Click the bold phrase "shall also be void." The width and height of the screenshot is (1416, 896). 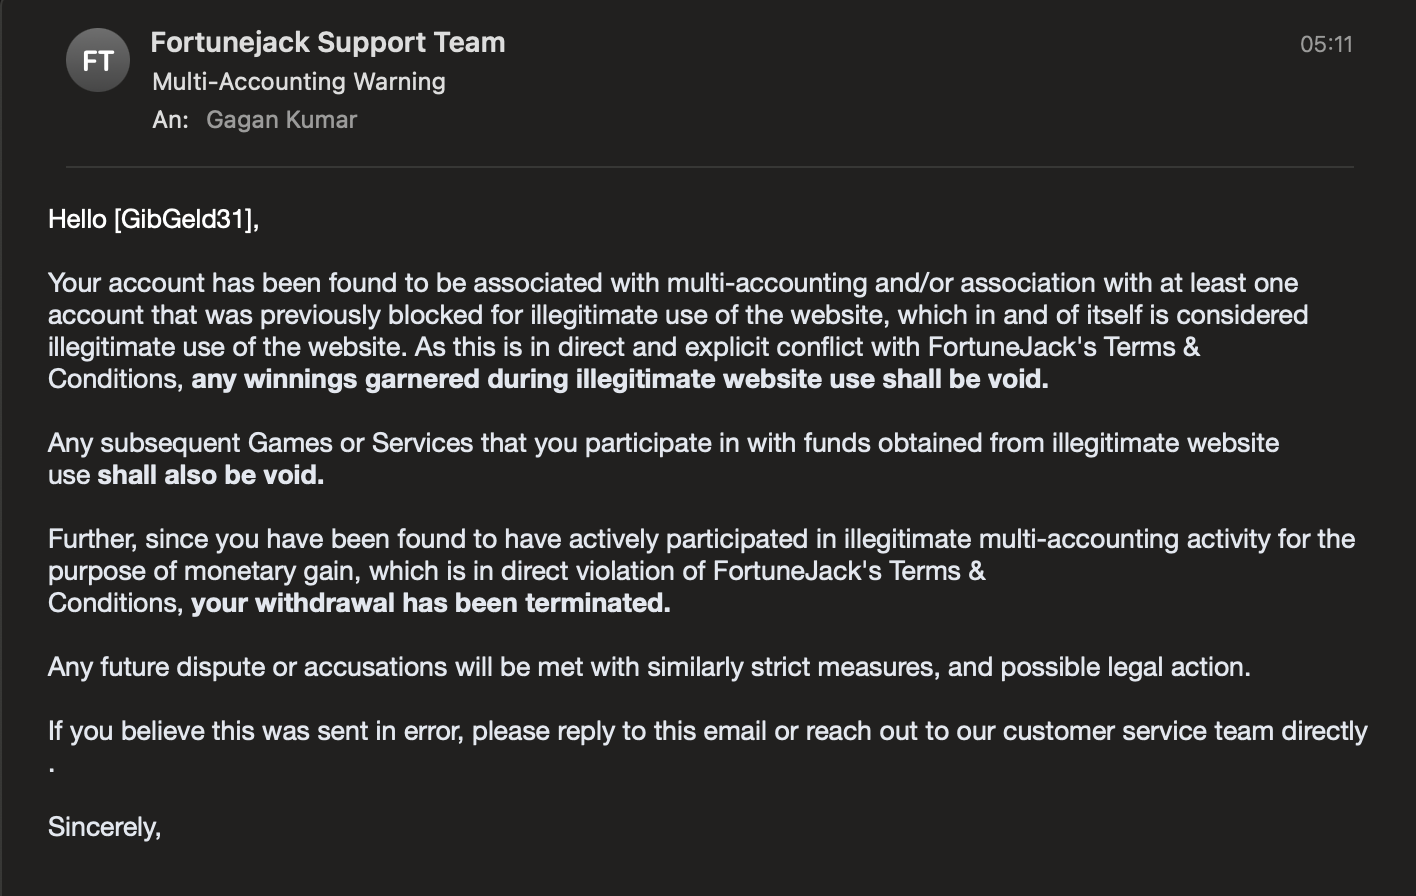pos(210,475)
